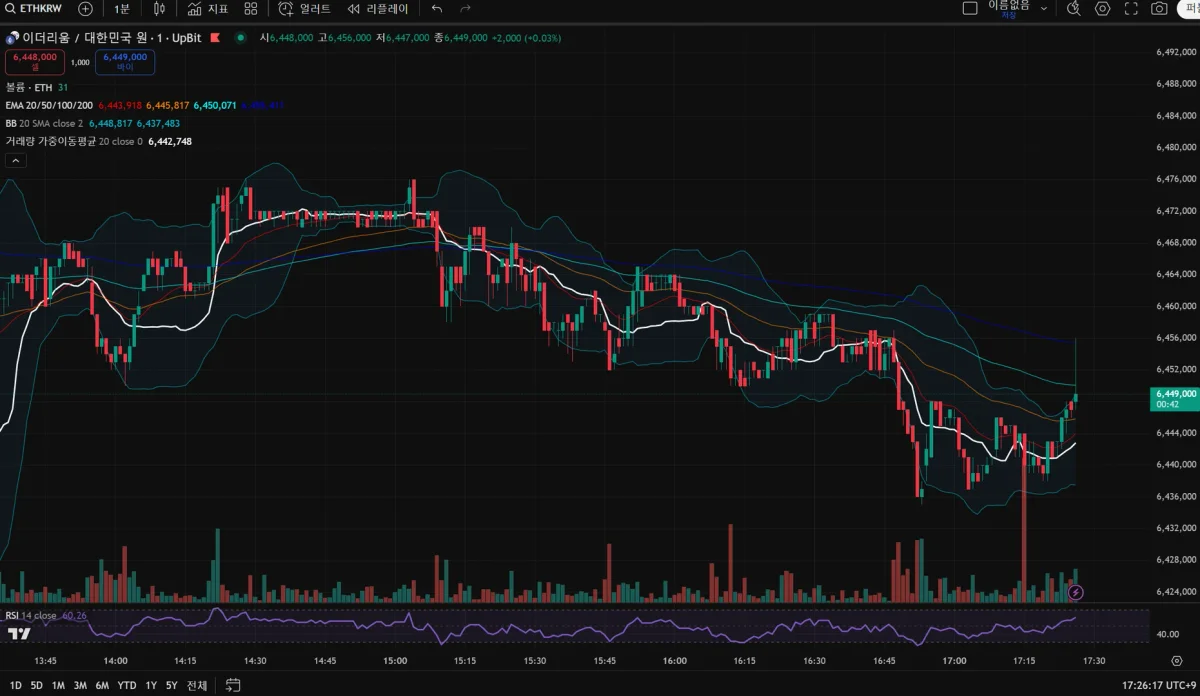Toggle fullscreen mode icon
This screenshot has height=696, width=1200.
[1131, 8]
